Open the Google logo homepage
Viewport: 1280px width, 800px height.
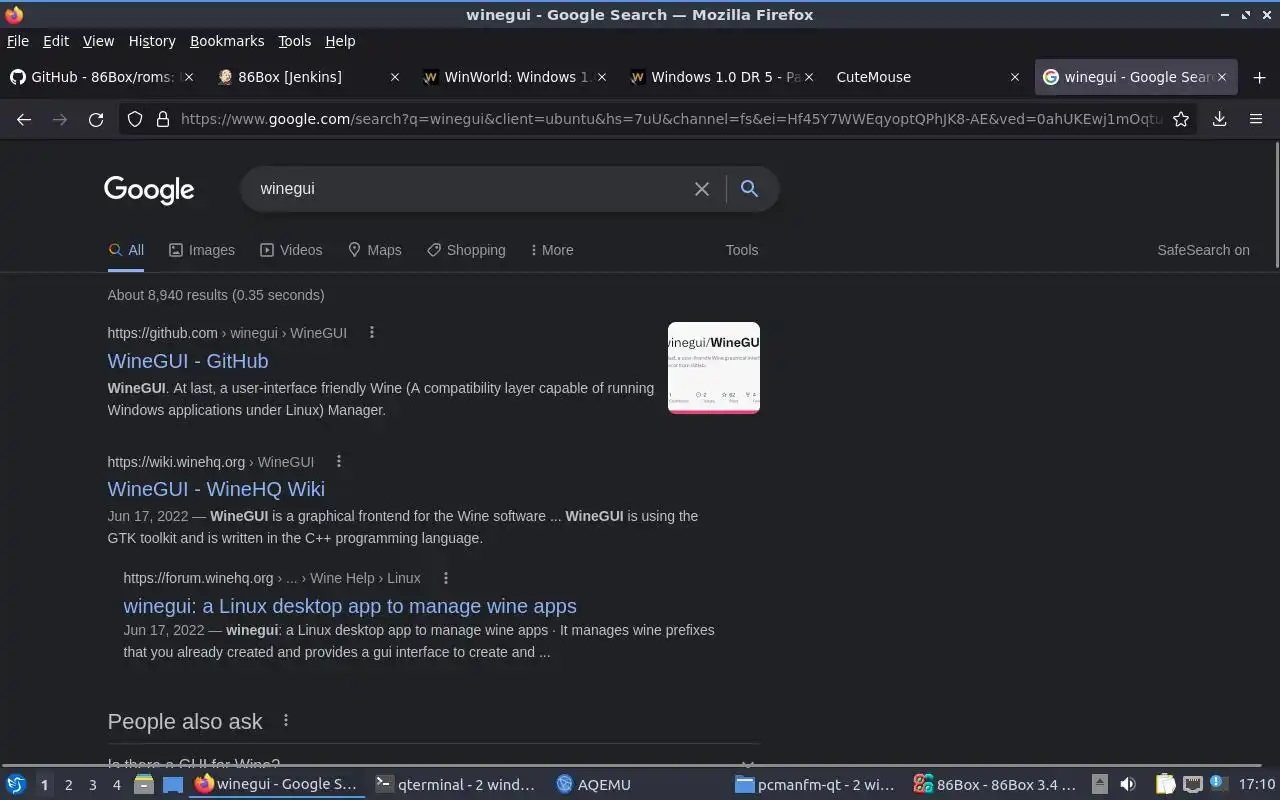coord(149,189)
